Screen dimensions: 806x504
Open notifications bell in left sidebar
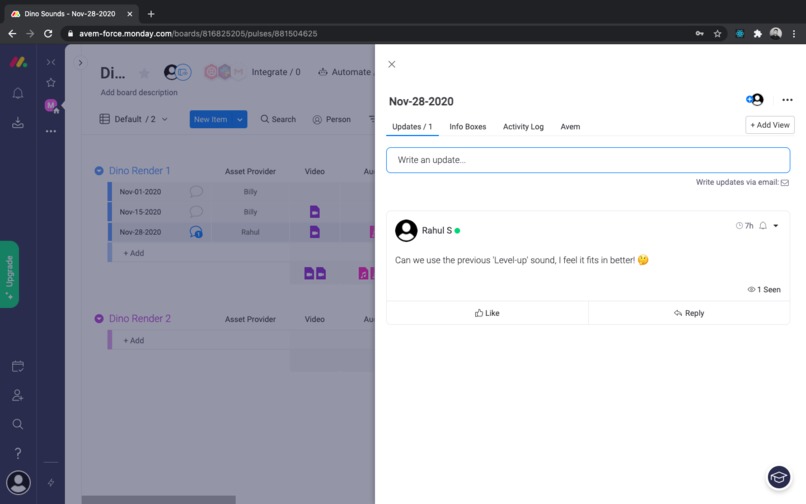point(18,93)
